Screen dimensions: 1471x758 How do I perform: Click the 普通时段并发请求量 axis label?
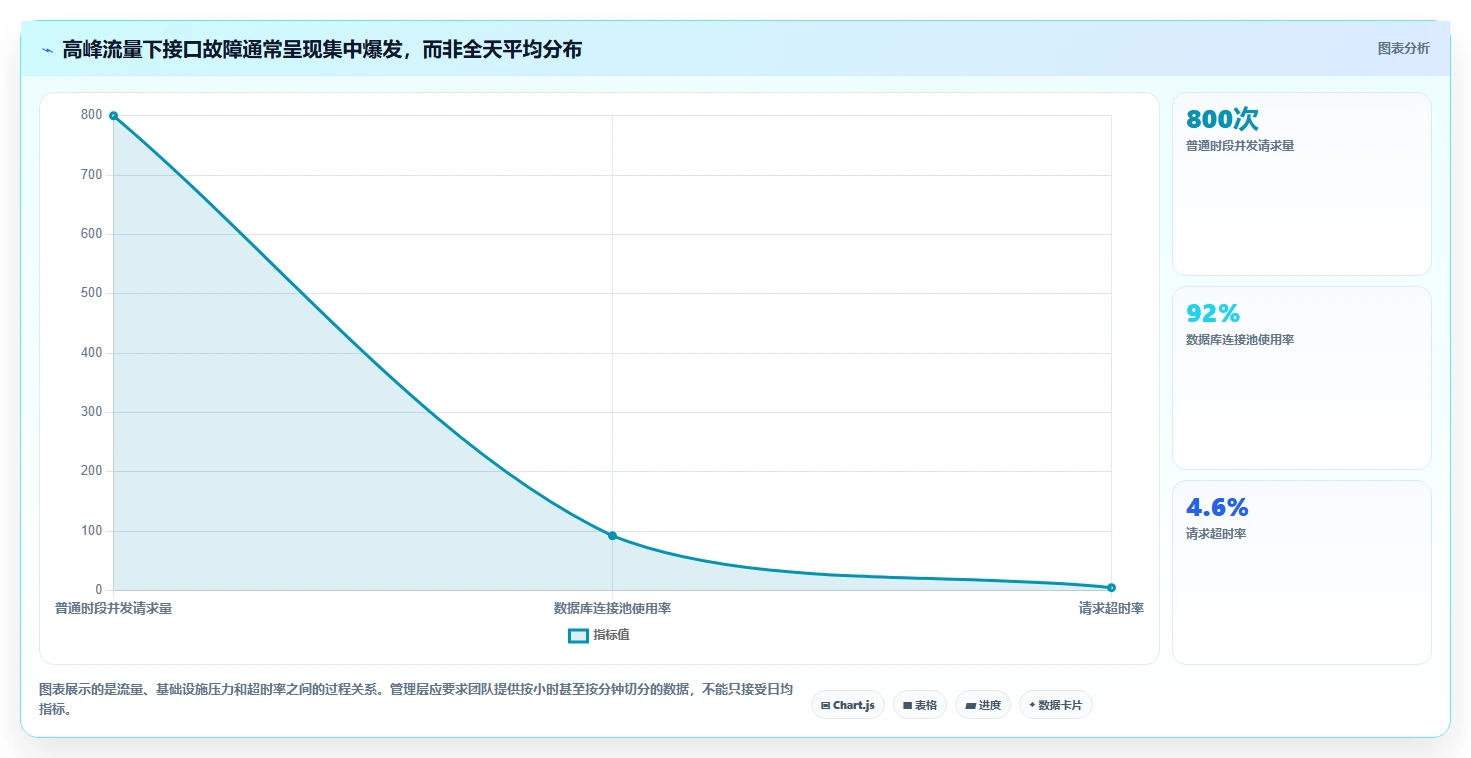tap(113, 608)
